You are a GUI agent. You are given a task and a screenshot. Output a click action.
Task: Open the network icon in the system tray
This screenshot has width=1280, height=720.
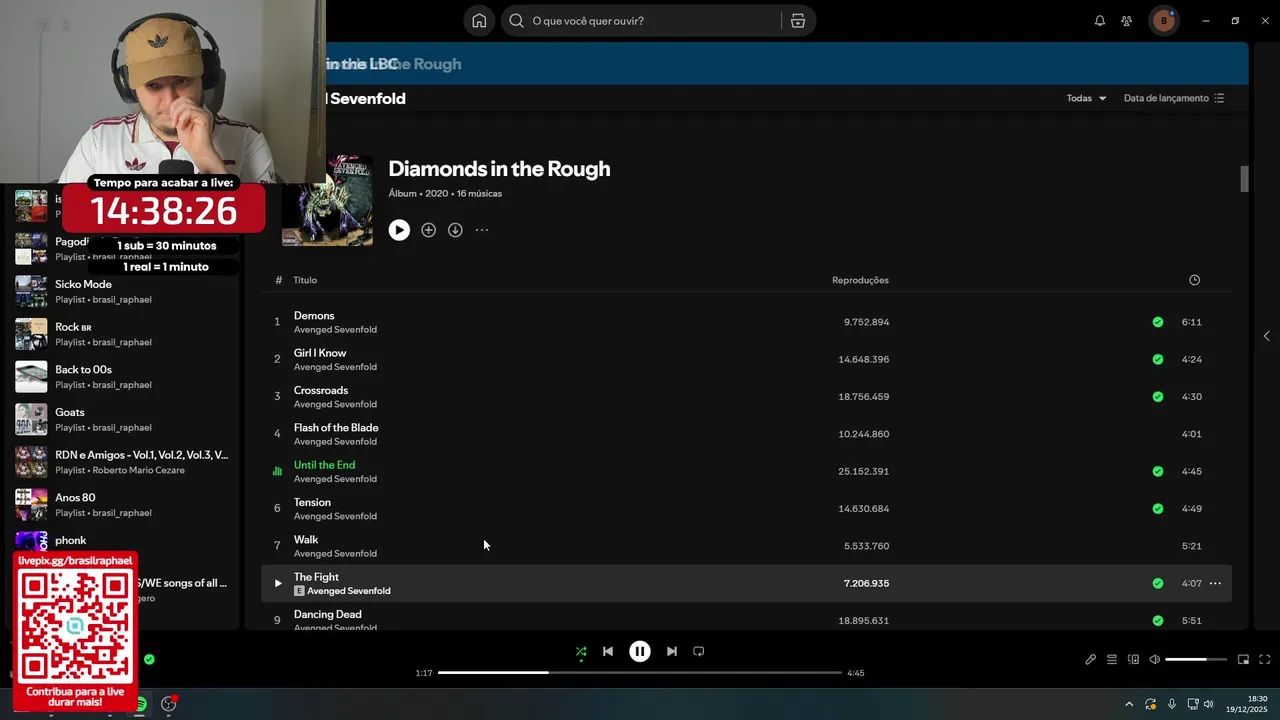1193,704
